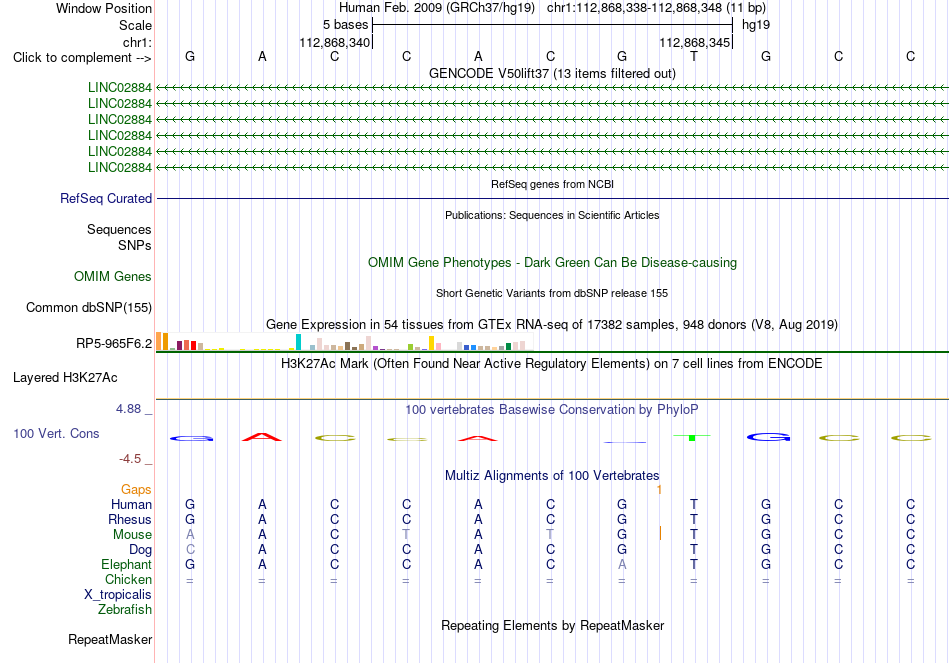Click 'Multiz Alignments of 100 Vertebrates' title
The image size is (950, 663).
[x=552, y=476]
